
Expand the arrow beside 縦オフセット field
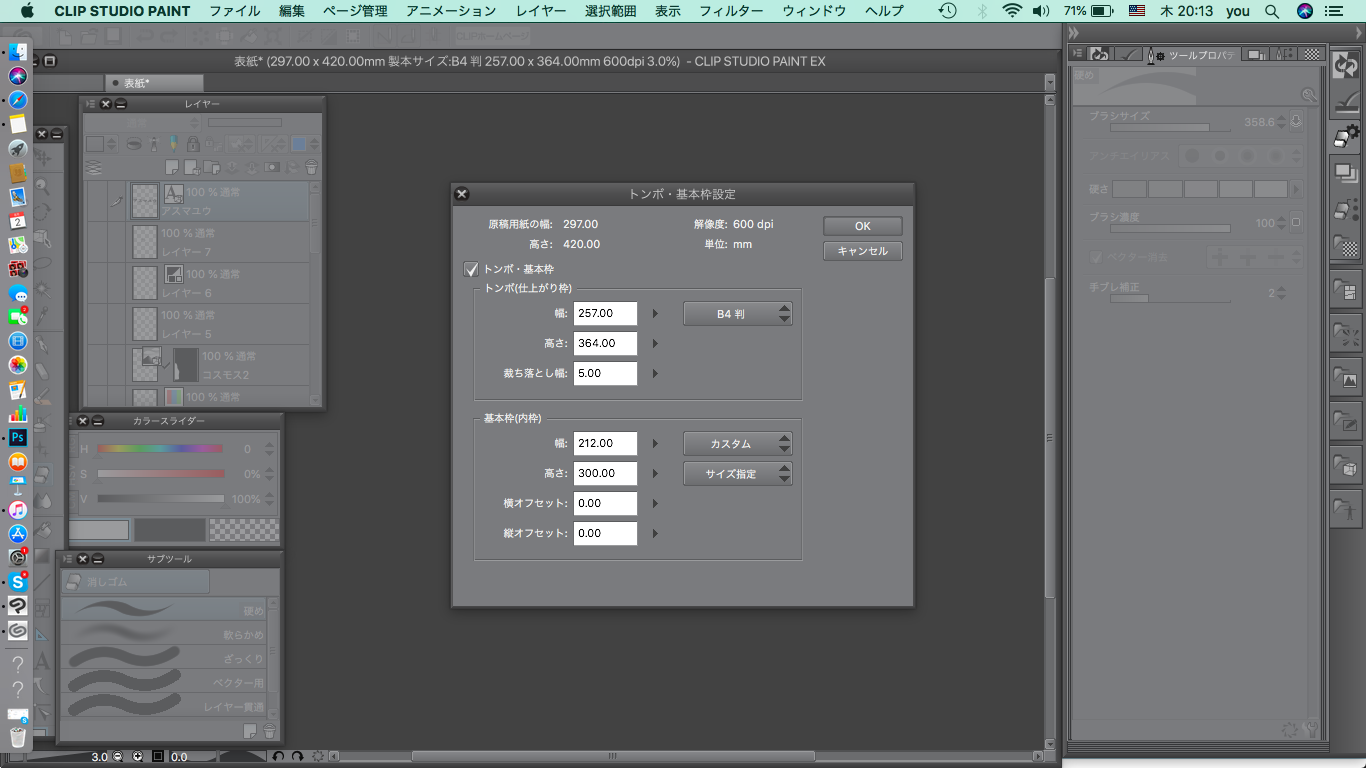[655, 534]
